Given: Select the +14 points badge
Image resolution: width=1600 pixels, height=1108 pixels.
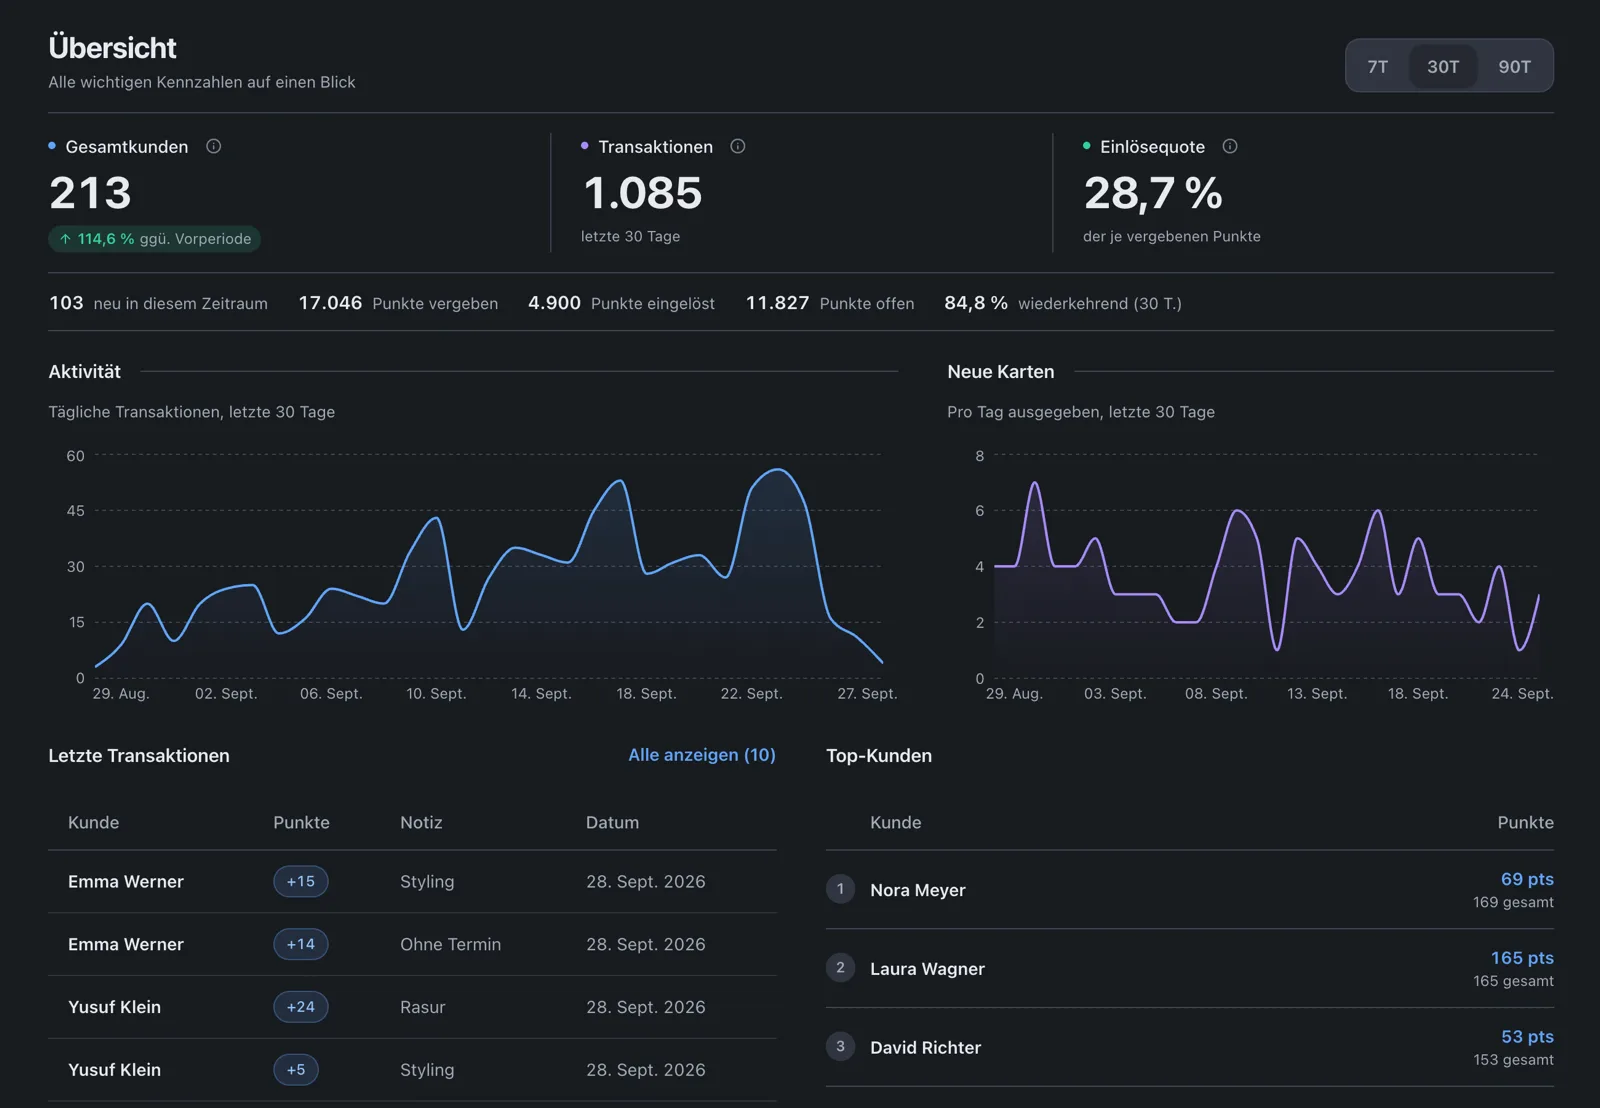Looking at the screenshot, I should tap(301, 944).
